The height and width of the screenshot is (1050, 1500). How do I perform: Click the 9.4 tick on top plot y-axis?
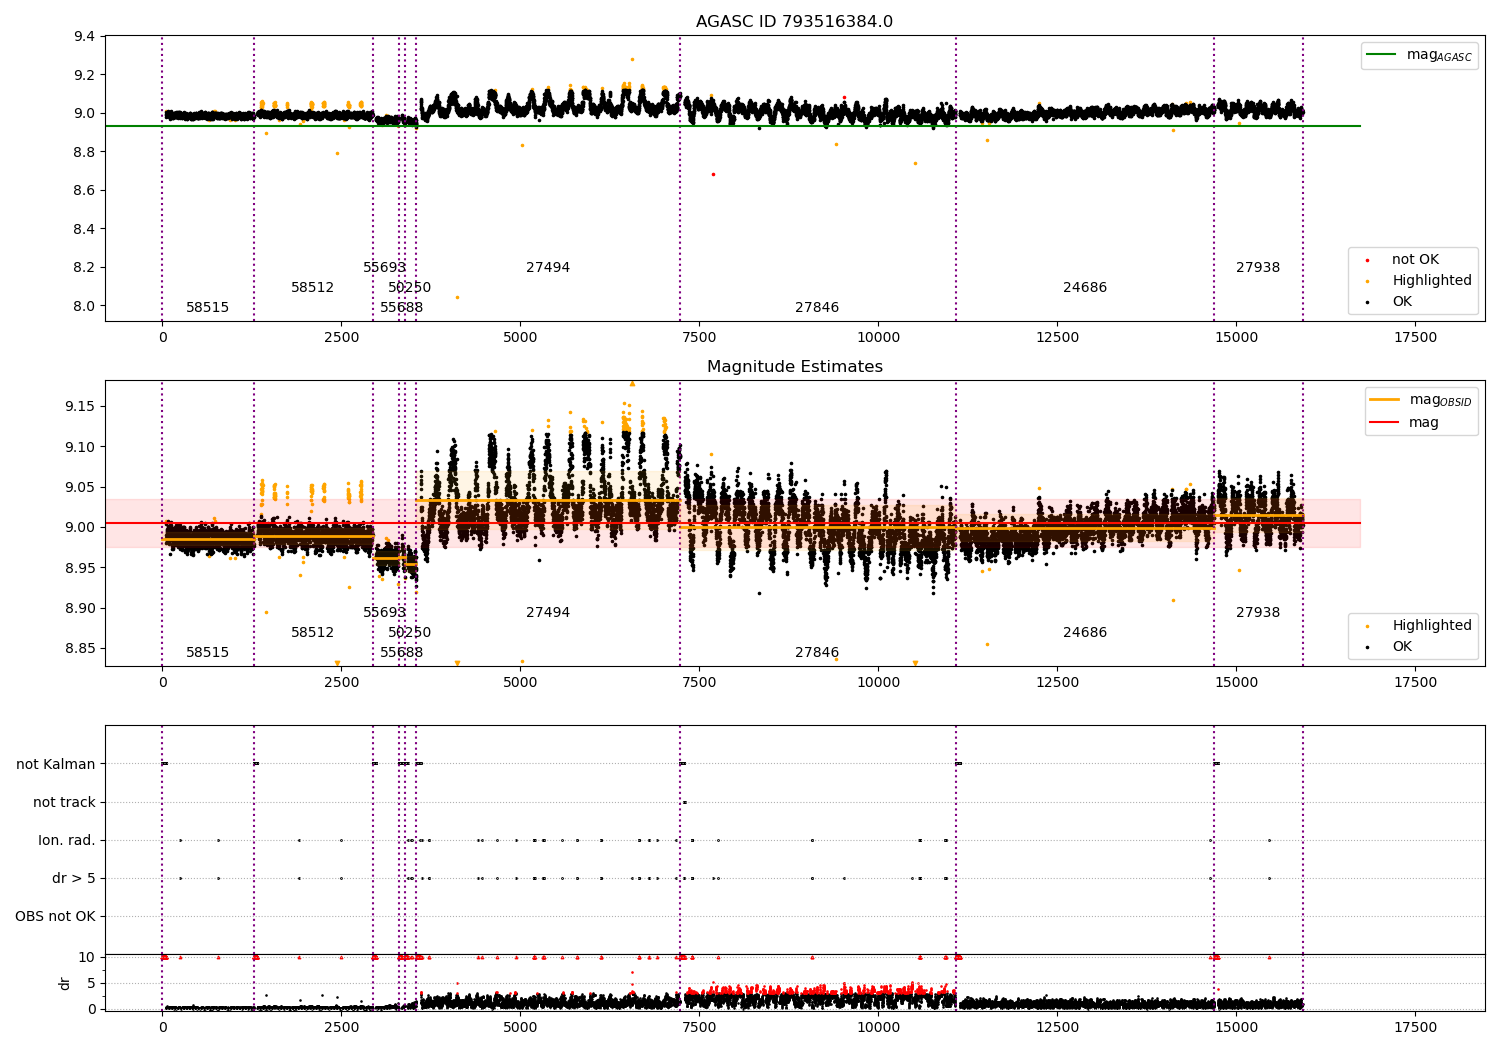pos(85,37)
